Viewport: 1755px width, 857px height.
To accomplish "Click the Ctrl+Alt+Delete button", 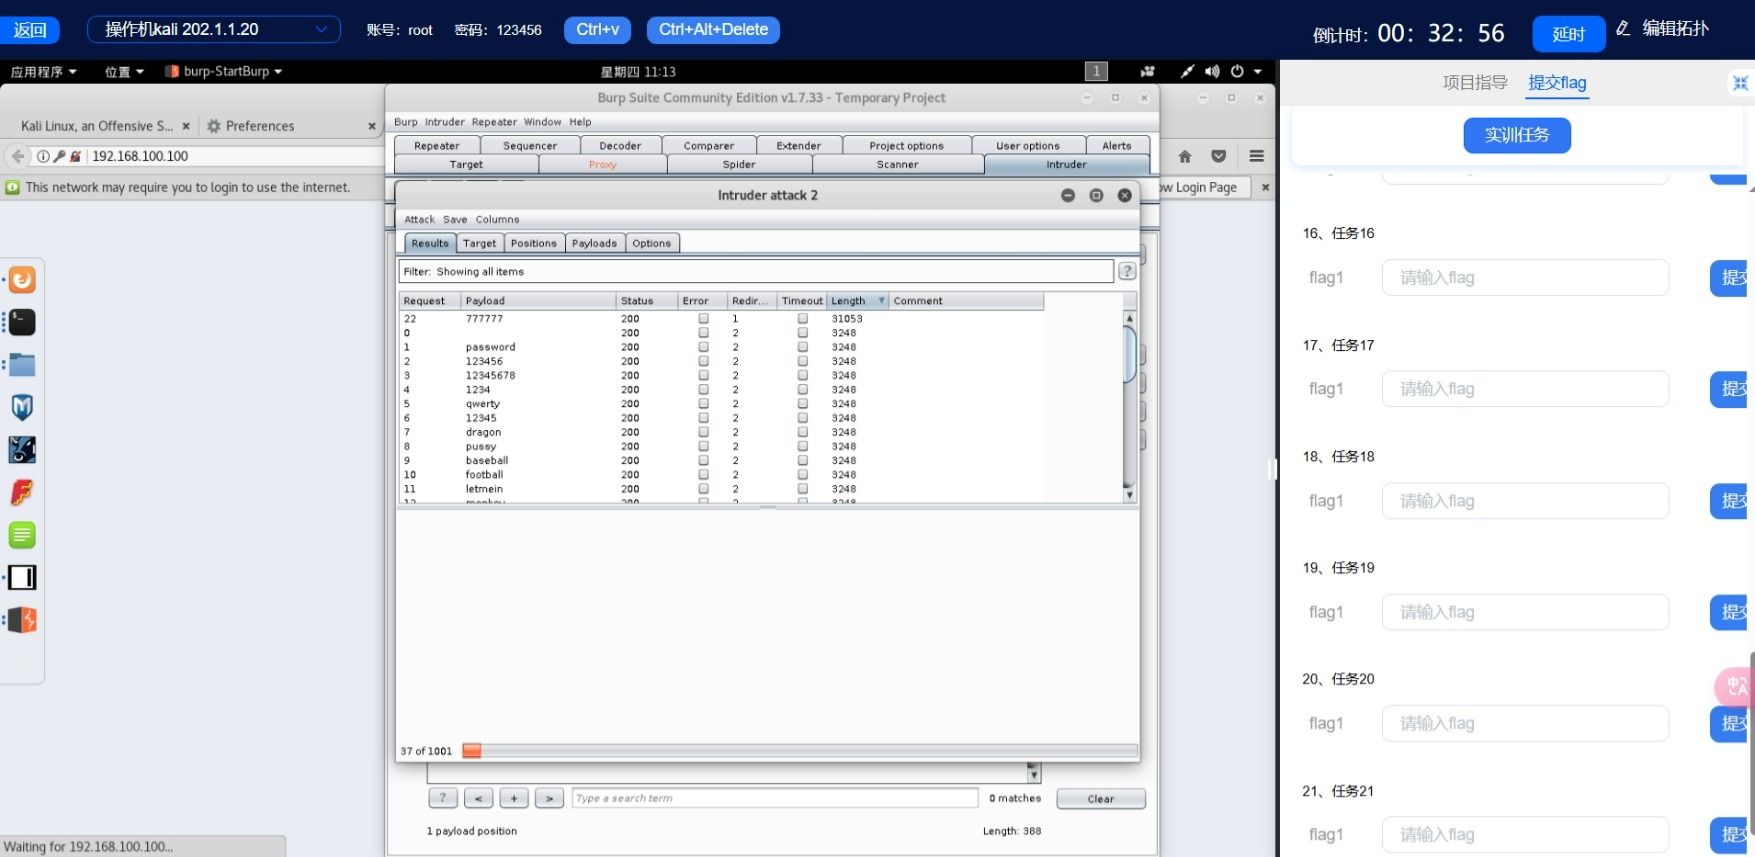I will point(713,30).
